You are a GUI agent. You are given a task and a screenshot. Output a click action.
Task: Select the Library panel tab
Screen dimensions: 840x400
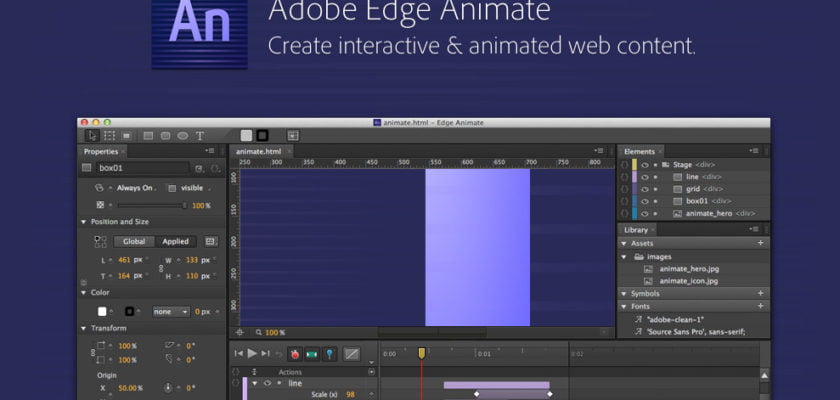point(637,230)
